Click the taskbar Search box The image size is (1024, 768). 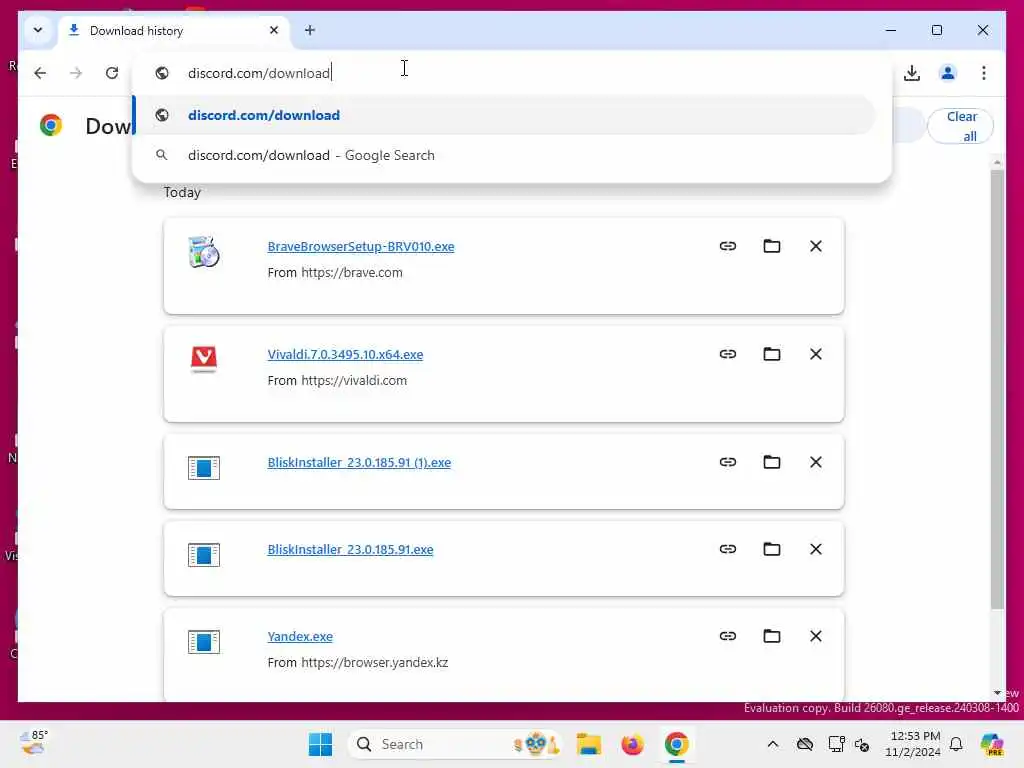tap(455, 744)
